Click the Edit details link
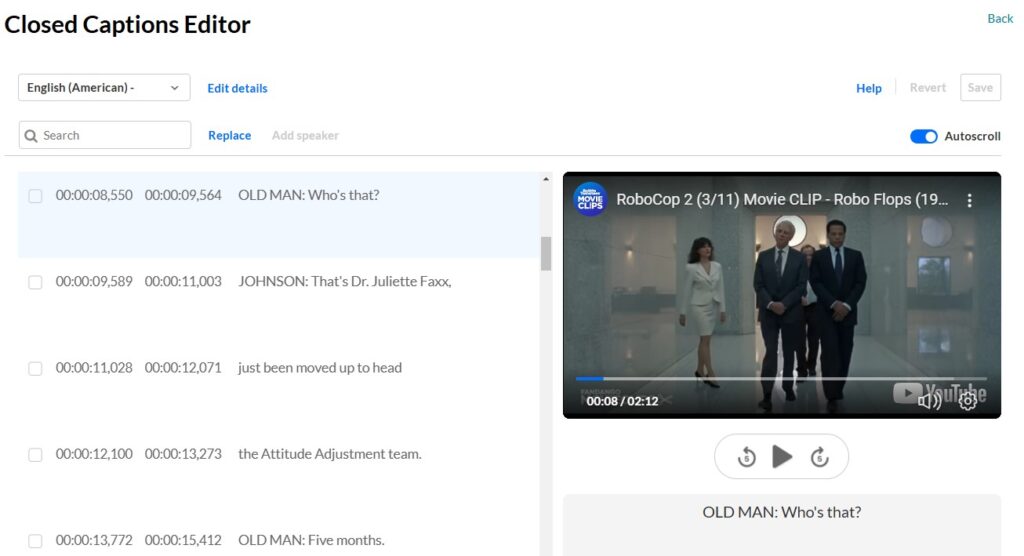1024x556 pixels. click(x=237, y=88)
